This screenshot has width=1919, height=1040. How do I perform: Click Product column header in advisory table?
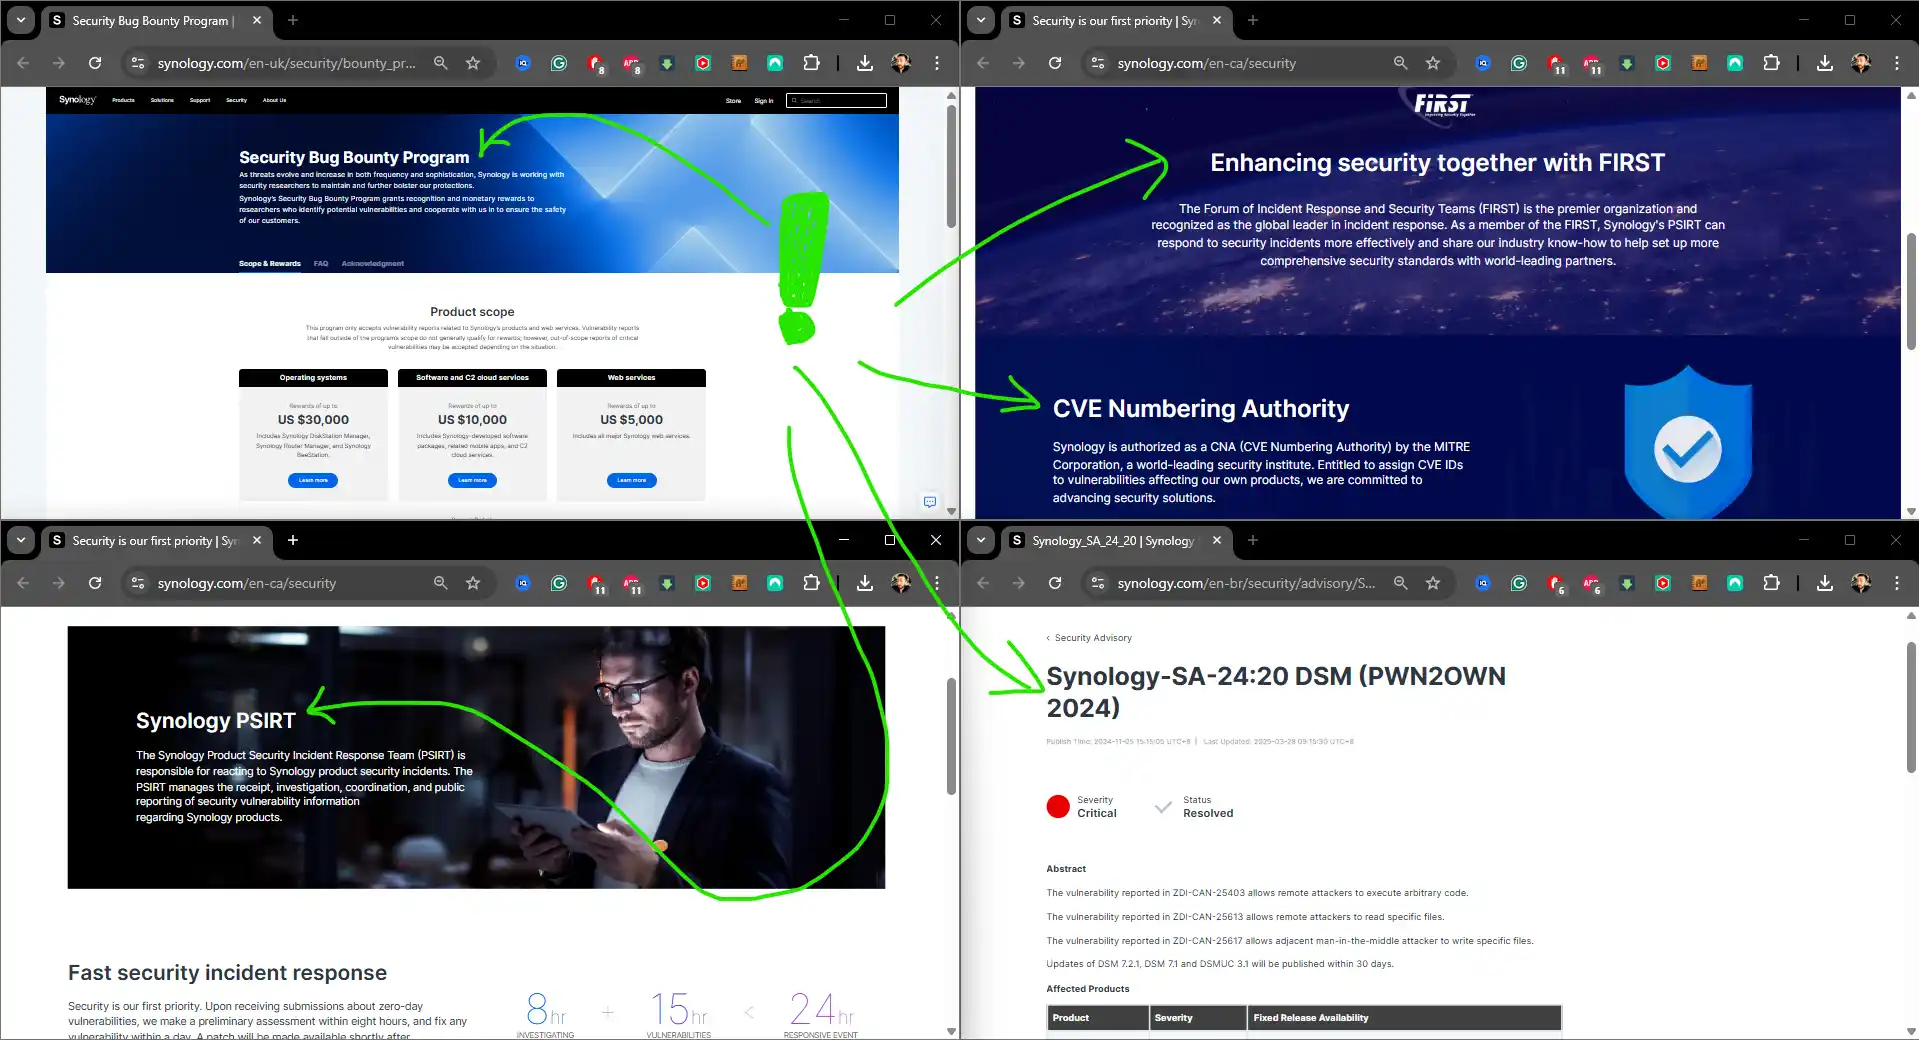coord(1097,1018)
